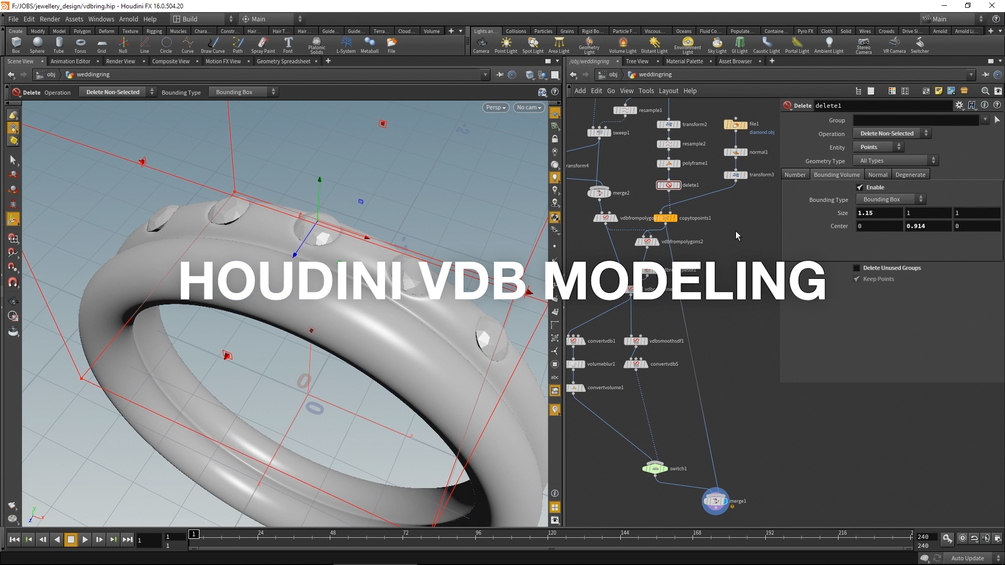Open the Operation dropdown in parameters
1005x565 pixels.
pyautogui.click(x=892, y=133)
